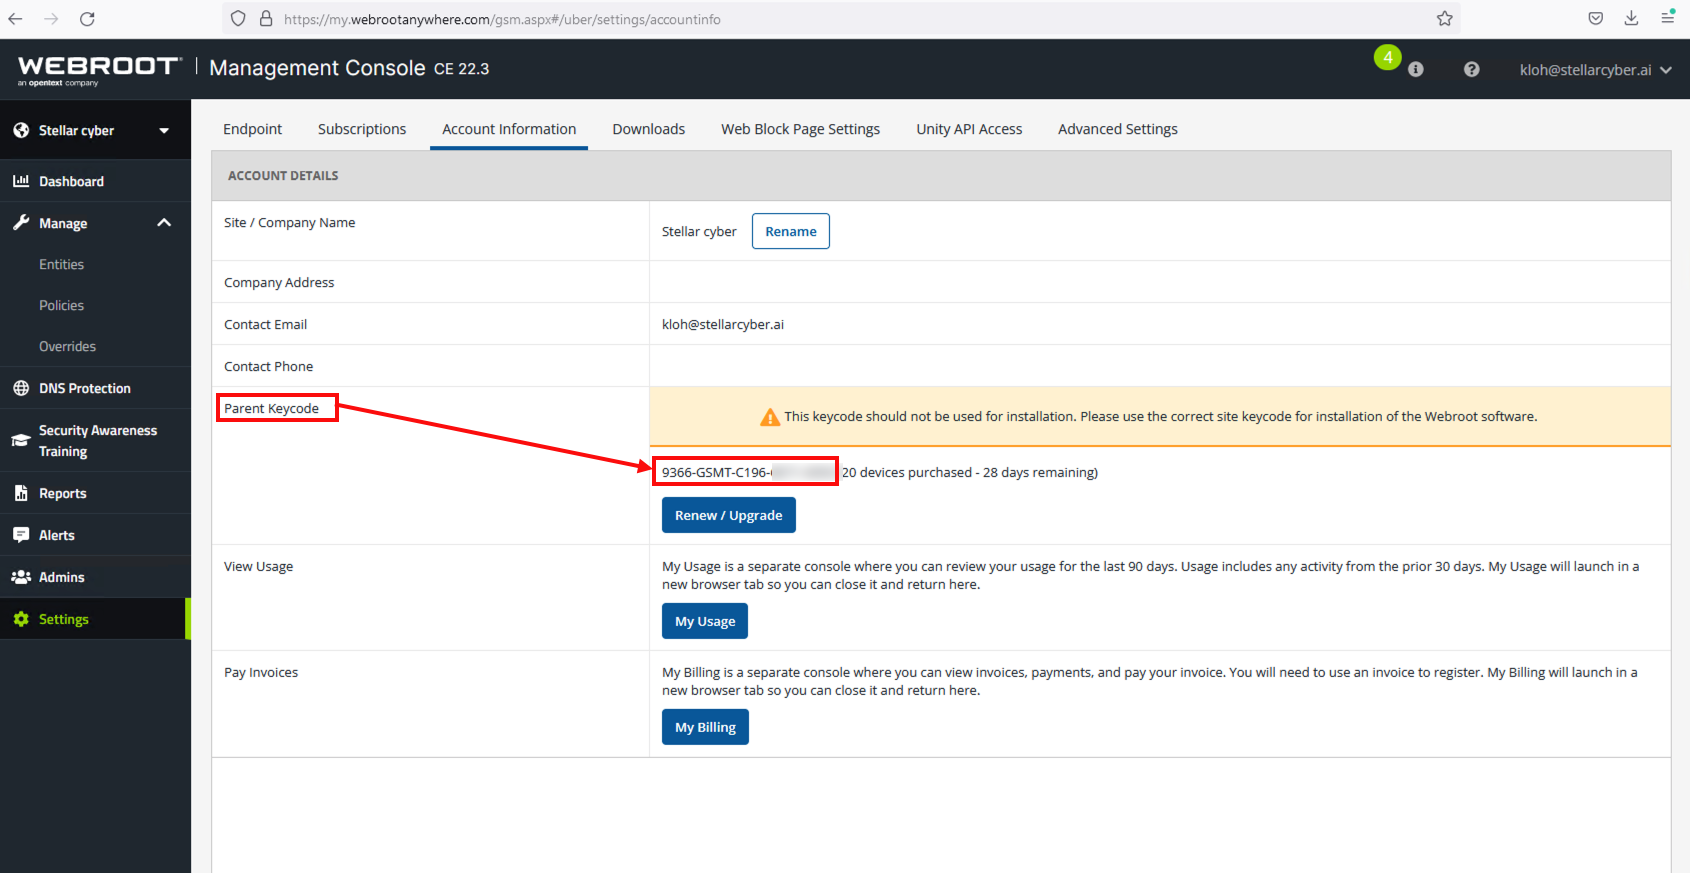Screen dimensions: 1690x873
Task: Collapse the Manage section chevron
Action: (164, 223)
